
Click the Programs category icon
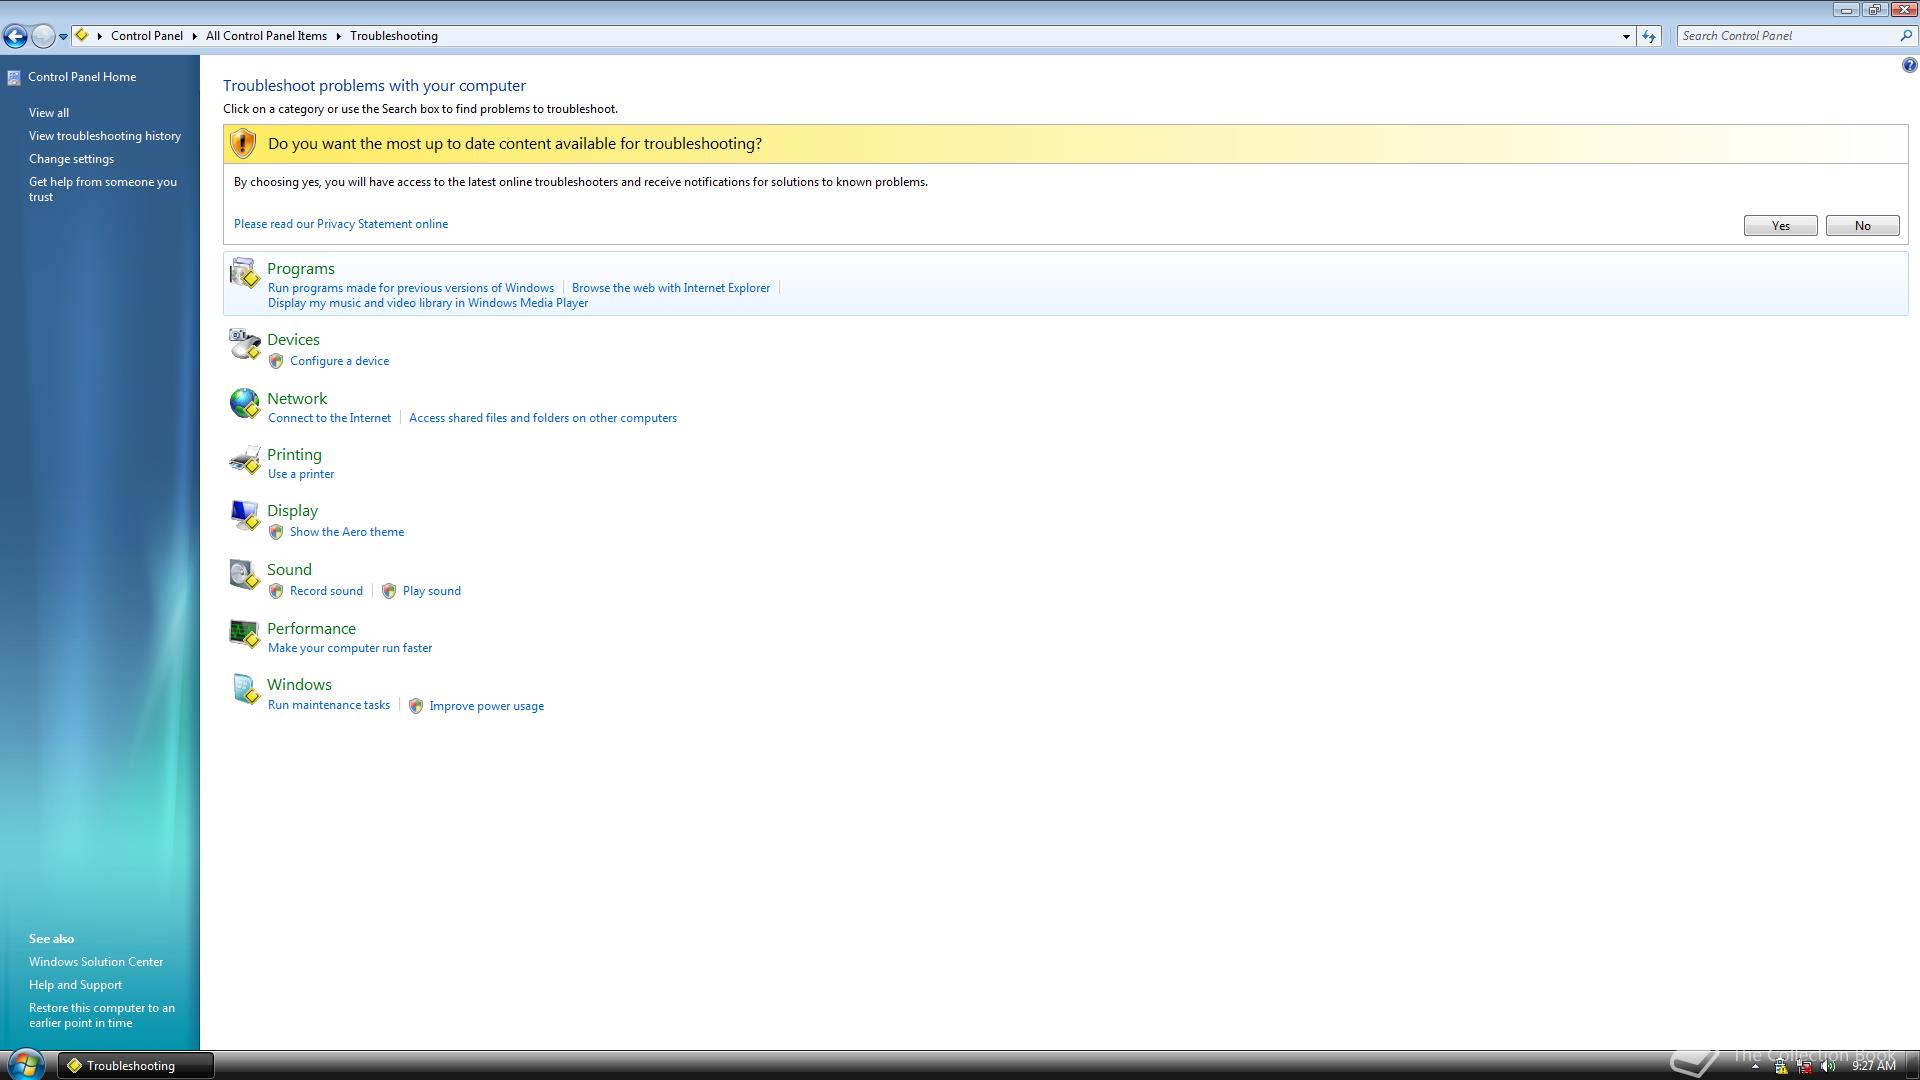(x=244, y=272)
